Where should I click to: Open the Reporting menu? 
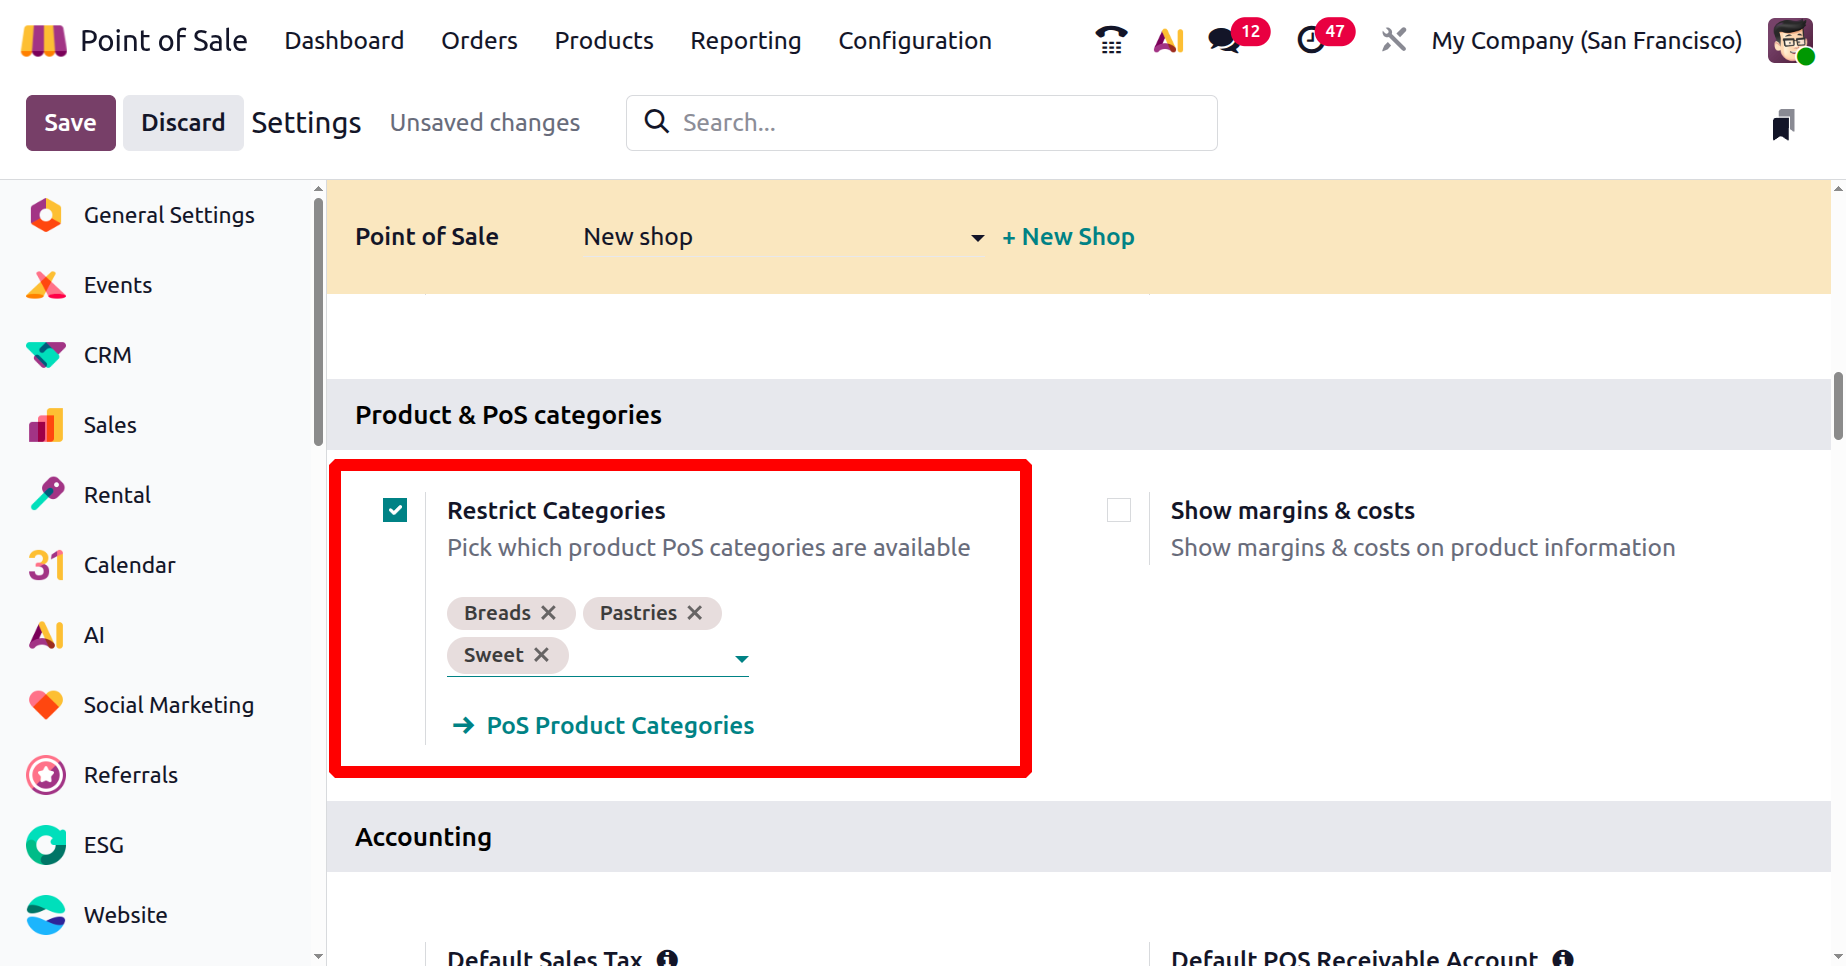[745, 41]
